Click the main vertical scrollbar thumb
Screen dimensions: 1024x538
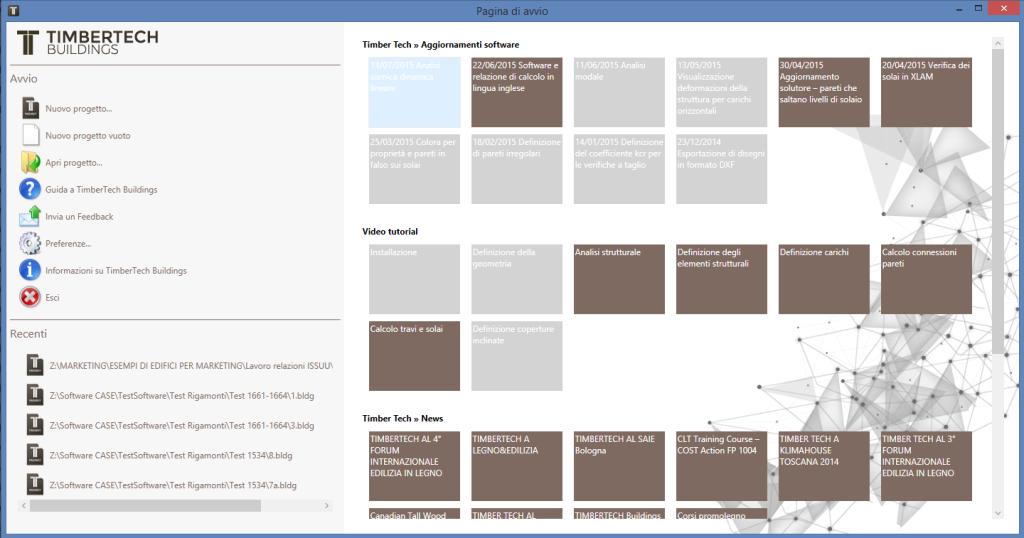point(997,202)
